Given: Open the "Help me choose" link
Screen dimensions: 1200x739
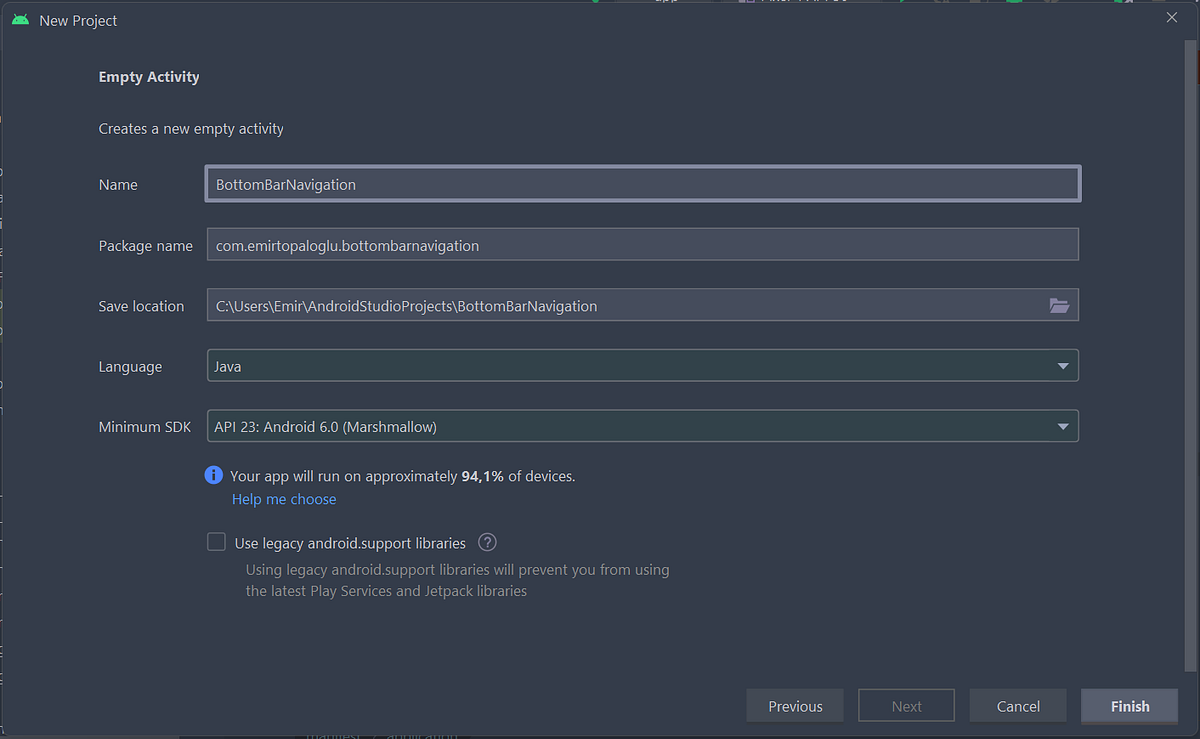Looking at the screenshot, I should point(284,499).
